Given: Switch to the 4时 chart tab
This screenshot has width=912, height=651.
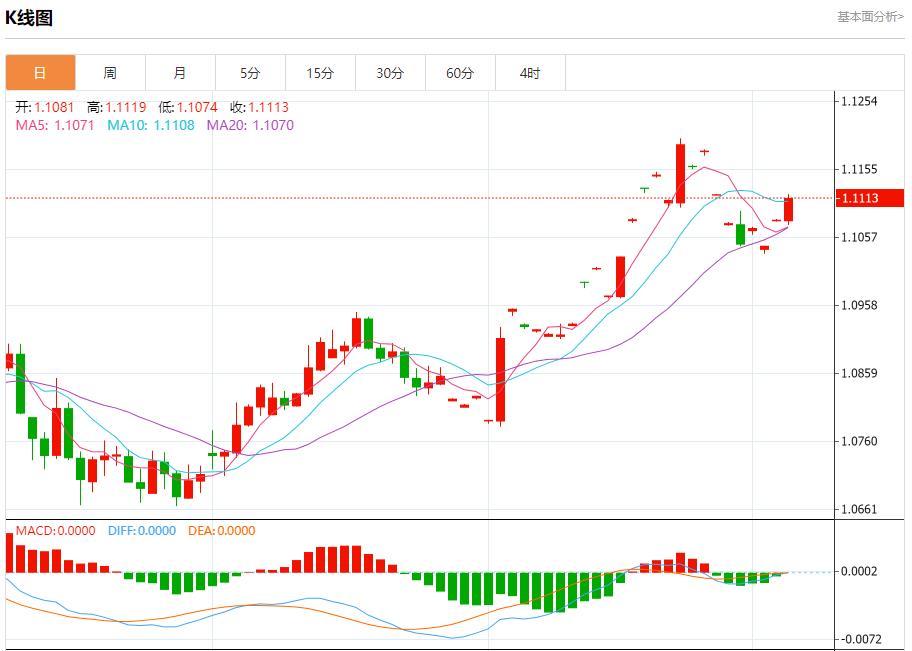Looking at the screenshot, I should click(x=530, y=73).
